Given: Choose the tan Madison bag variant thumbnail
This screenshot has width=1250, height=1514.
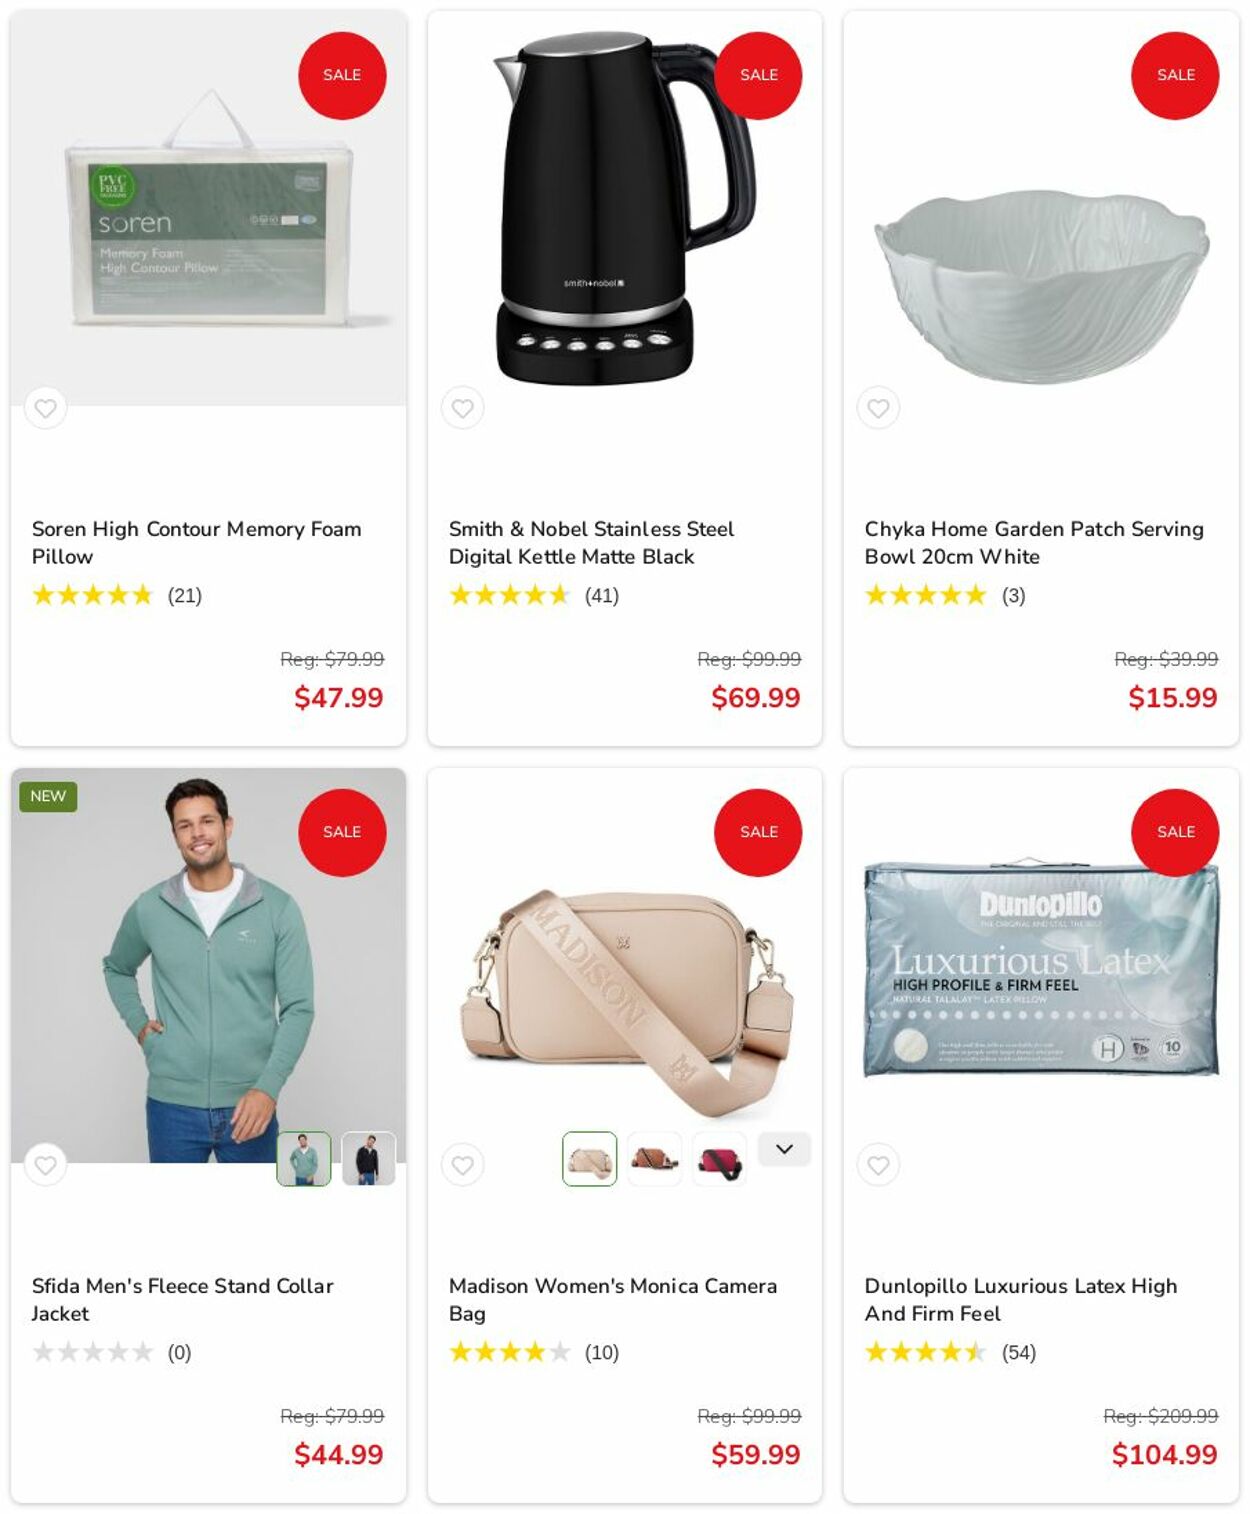Looking at the screenshot, I should coord(654,1159).
